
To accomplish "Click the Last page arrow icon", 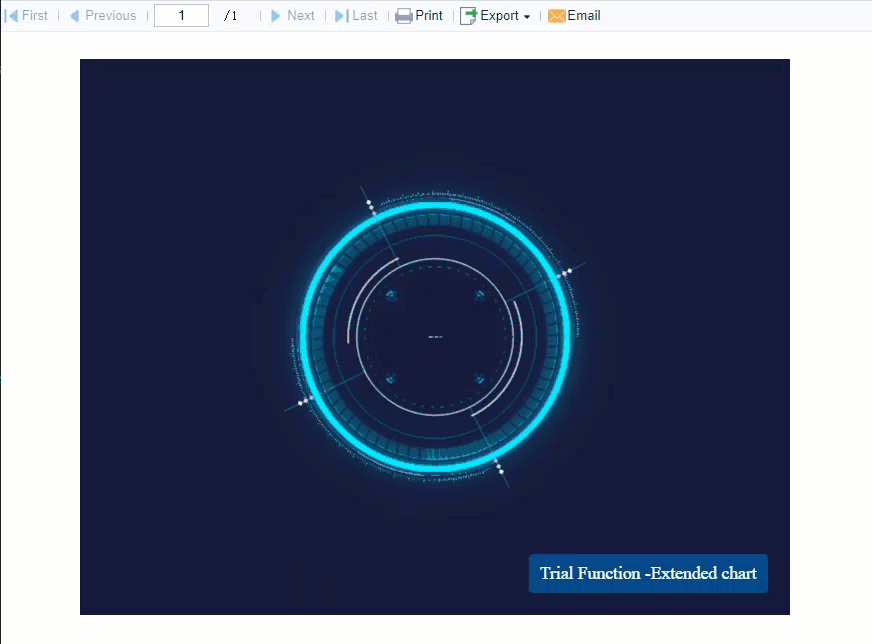I will click(x=341, y=16).
